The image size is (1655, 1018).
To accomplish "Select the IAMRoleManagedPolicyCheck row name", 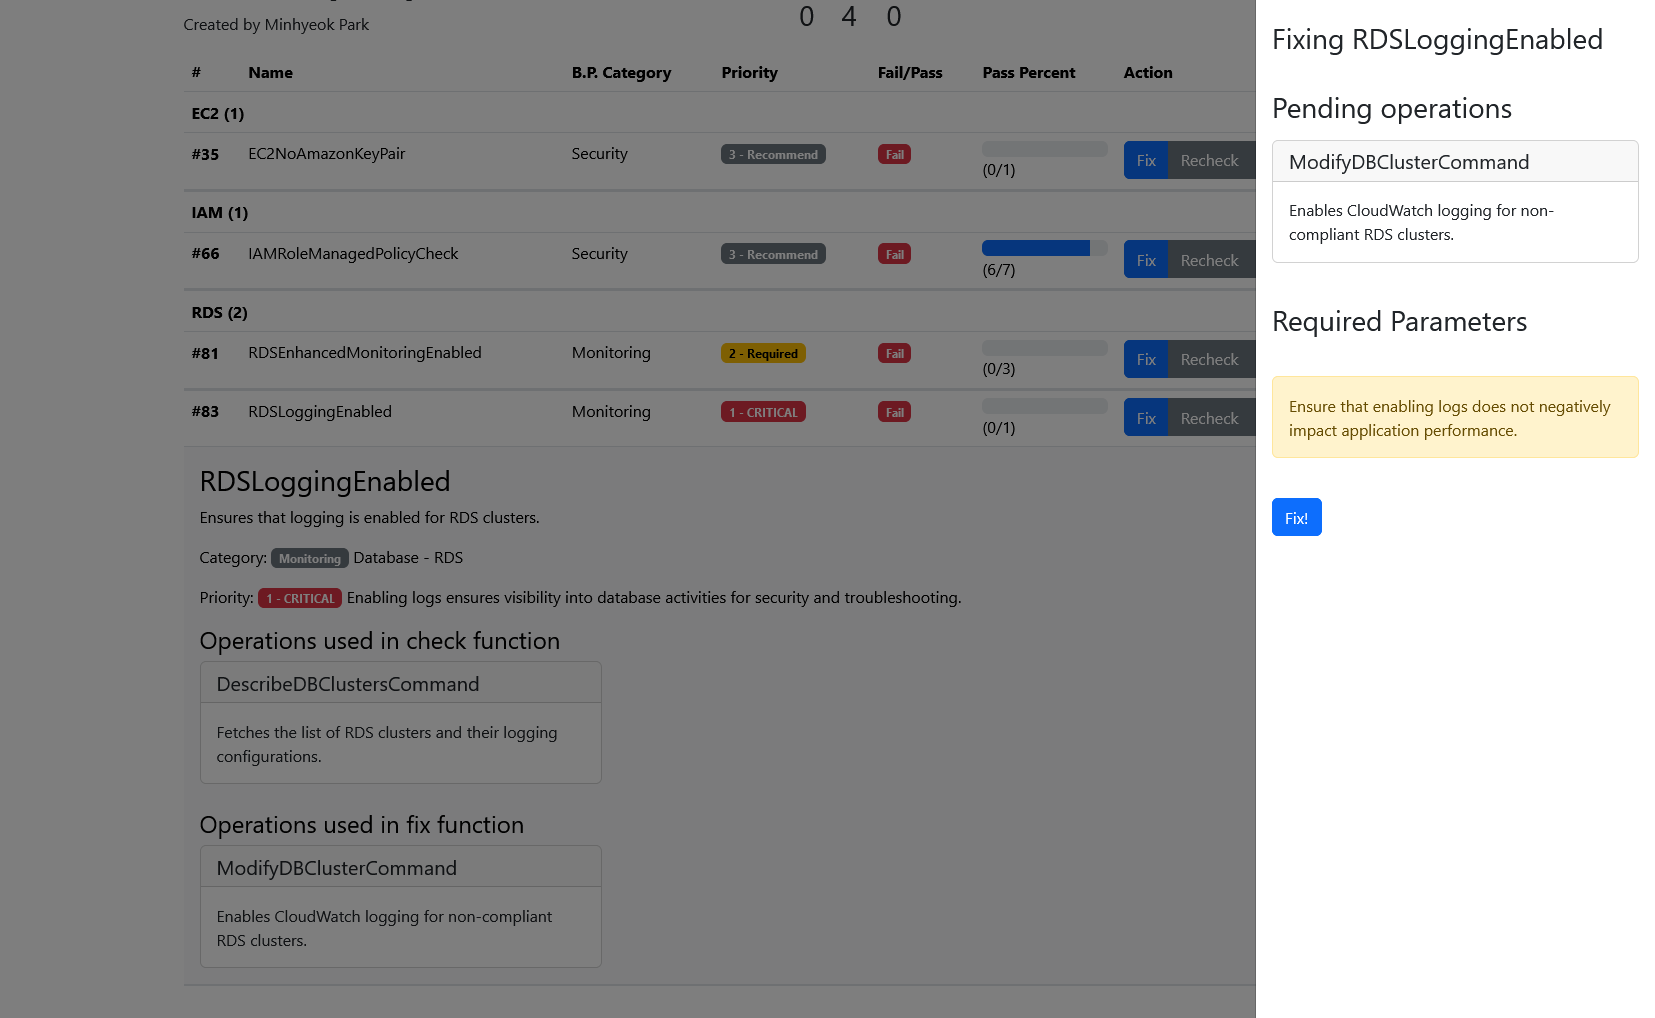I will pyautogui.click(x=353, y=253).
